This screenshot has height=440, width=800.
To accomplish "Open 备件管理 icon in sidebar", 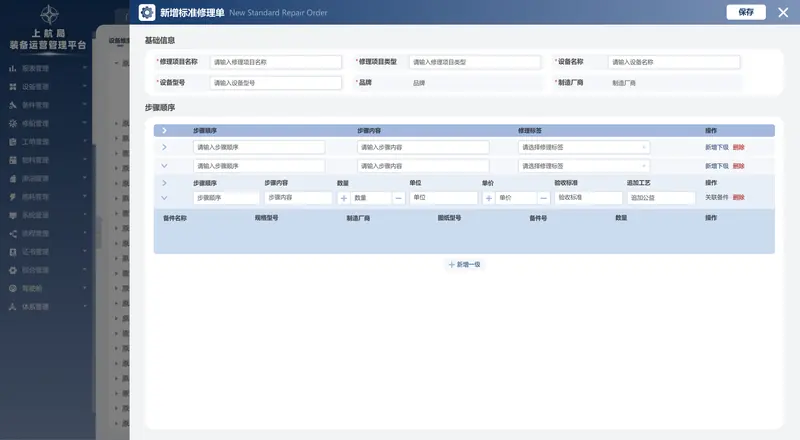I will click(13, 105).
